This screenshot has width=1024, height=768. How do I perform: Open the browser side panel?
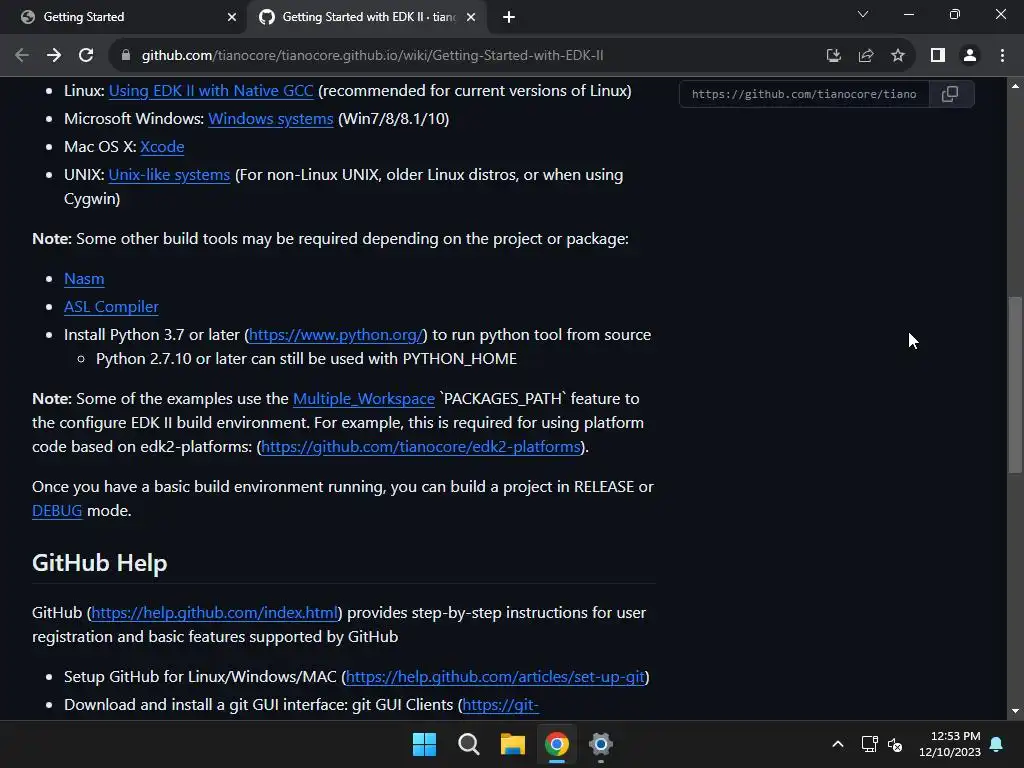pyautogui.click(x=938, y=56)
